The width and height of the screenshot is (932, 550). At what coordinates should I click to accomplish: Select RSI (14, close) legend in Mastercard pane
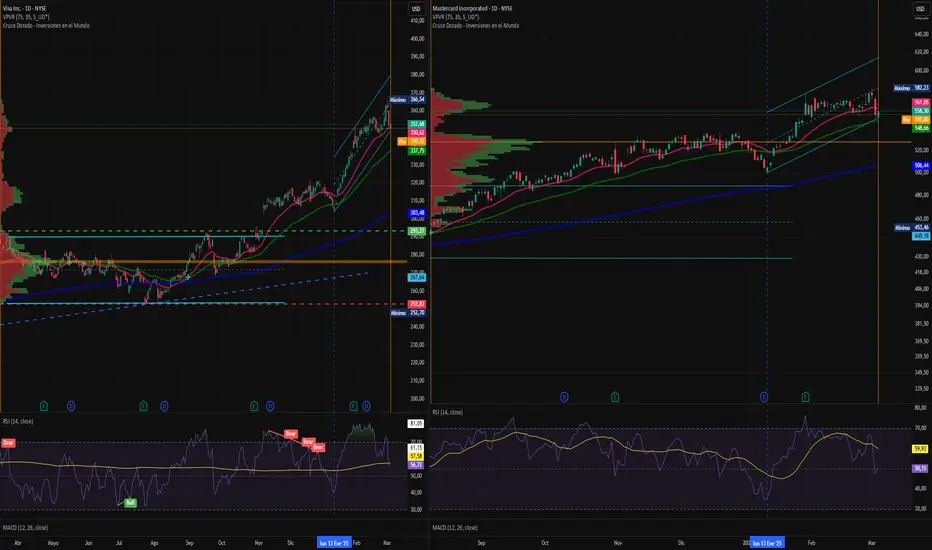[448, 412]
